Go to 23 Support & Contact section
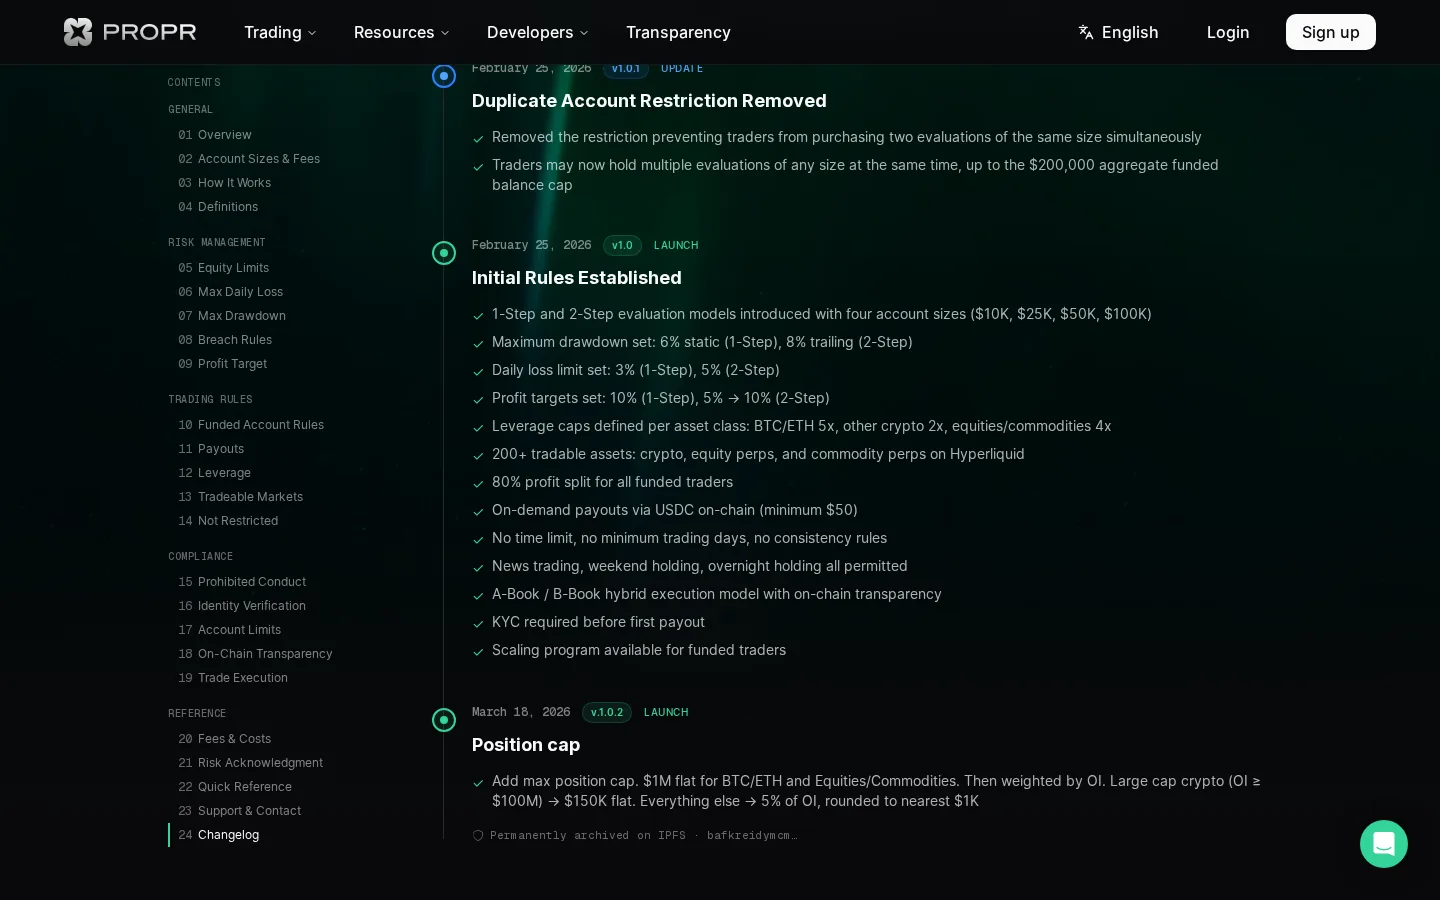 (x=240, y=811)
